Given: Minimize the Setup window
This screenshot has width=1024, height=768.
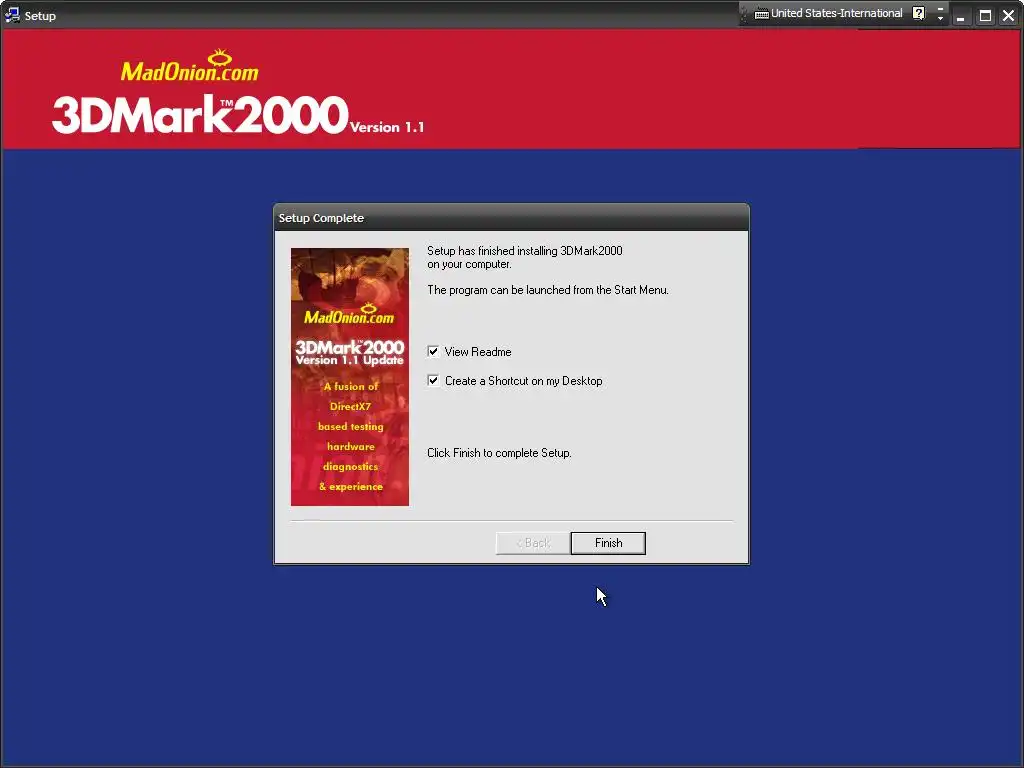Looking at the screenshot, I should [x=960, y=16].
